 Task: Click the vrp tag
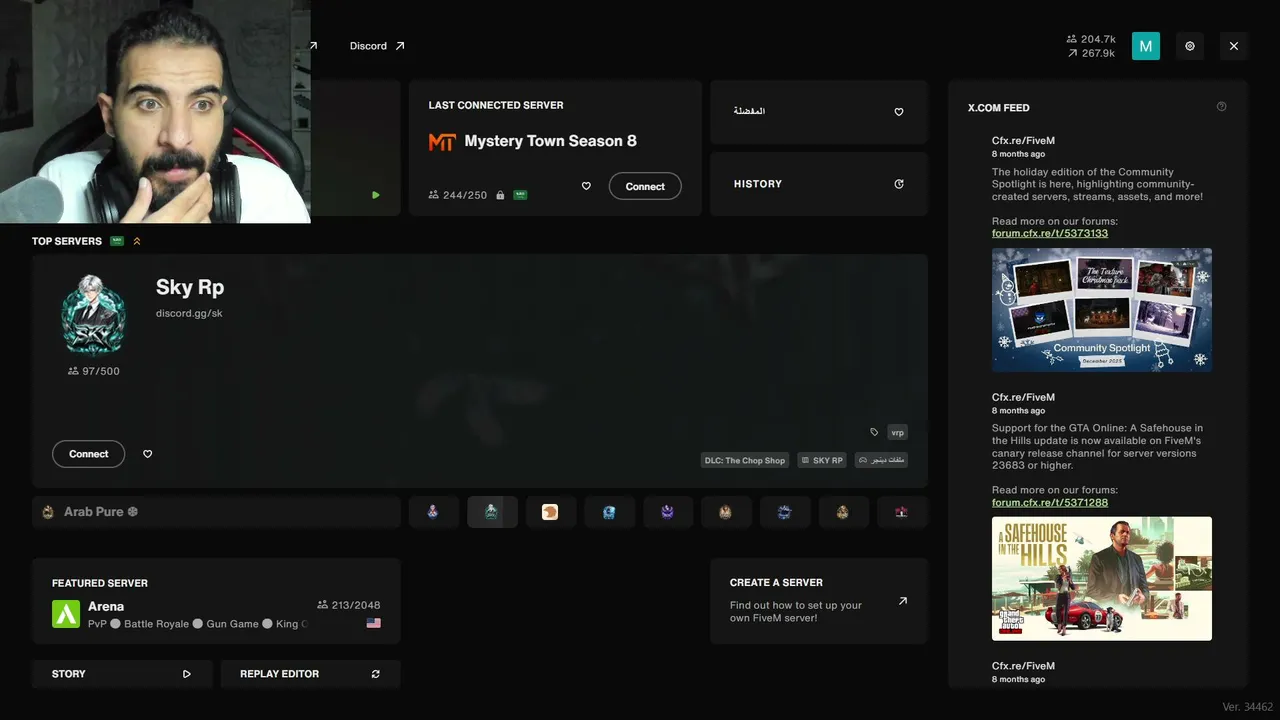pyautogui.click(x=897, y=432)
